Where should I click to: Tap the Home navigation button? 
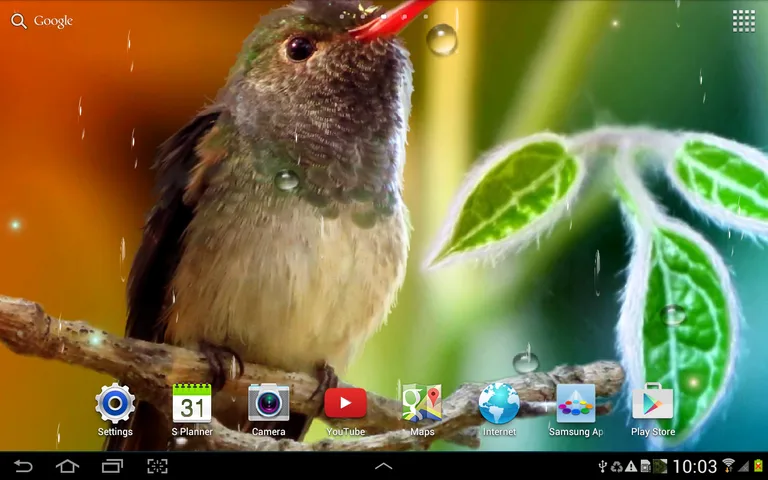point(68,466)
